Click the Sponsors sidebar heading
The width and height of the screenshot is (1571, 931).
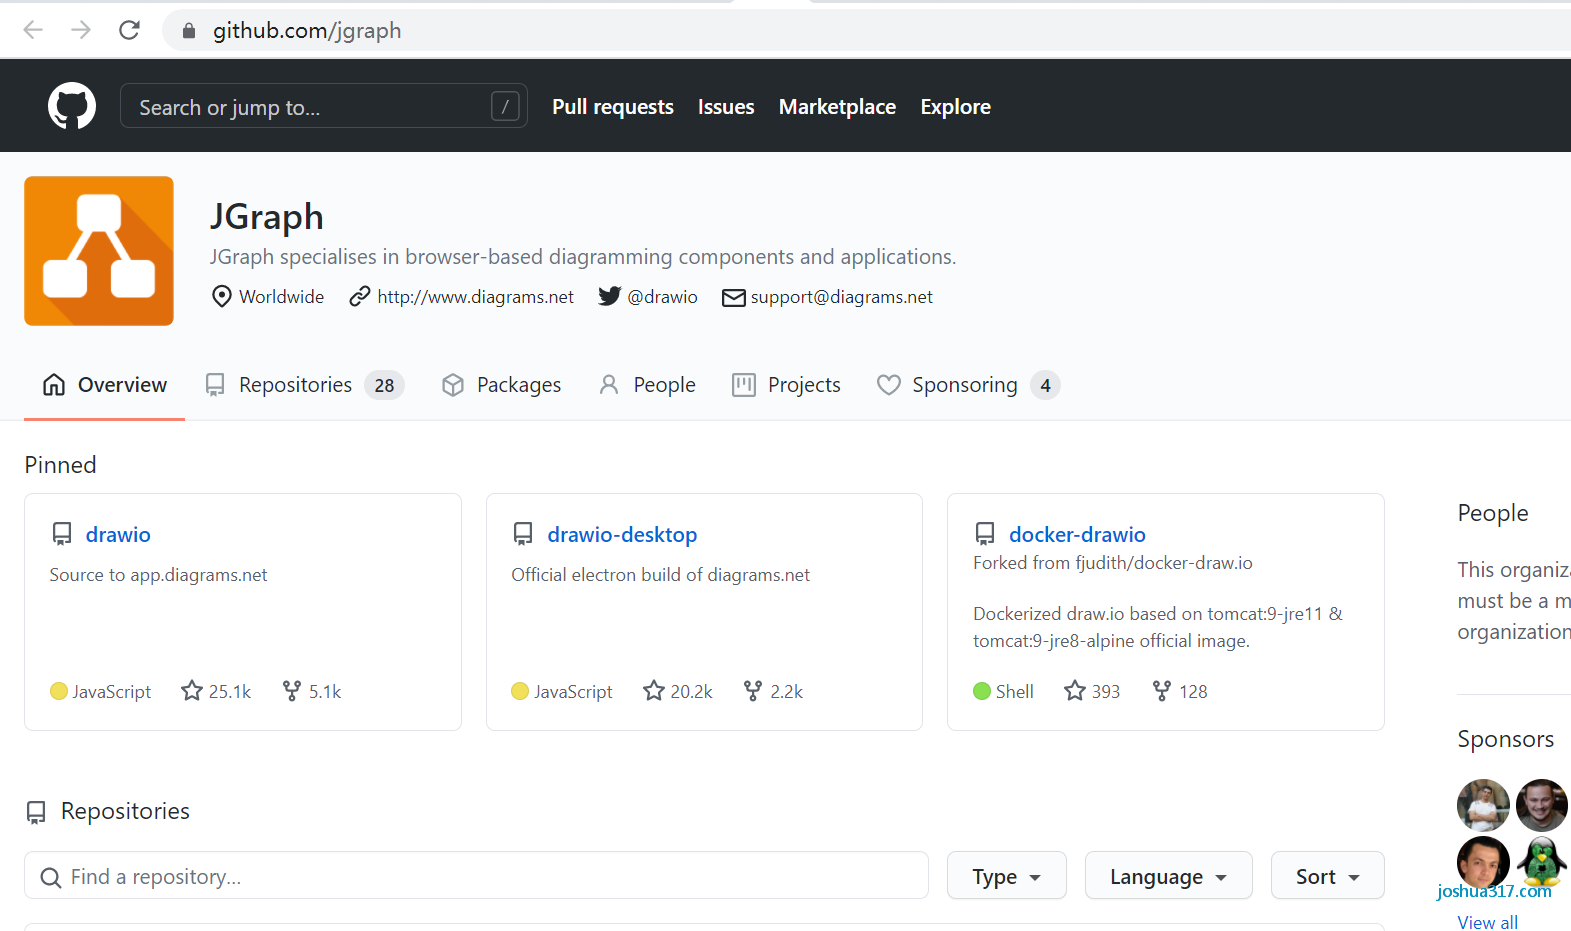[x=1505, y=739]
